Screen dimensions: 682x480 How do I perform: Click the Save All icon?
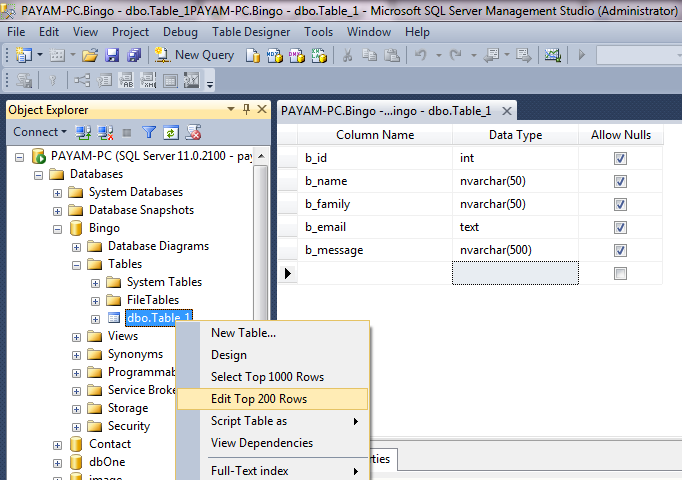(134, 55)
